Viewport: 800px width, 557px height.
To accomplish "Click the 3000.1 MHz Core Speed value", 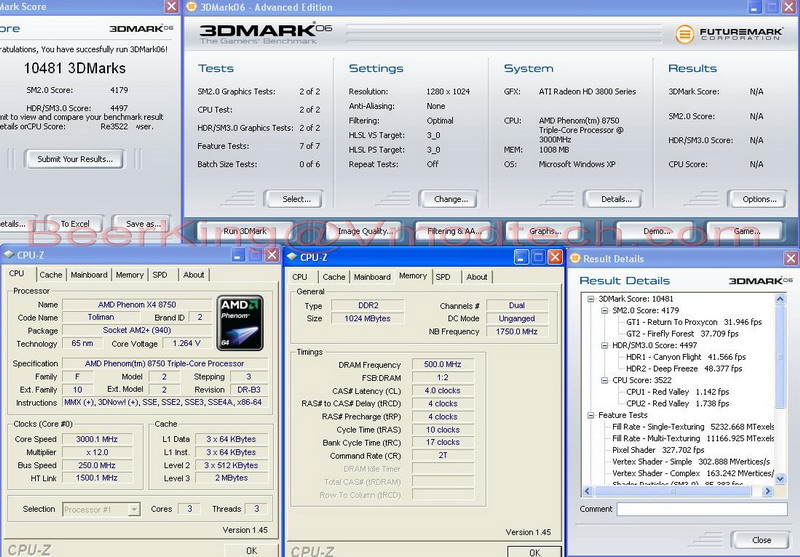I will pos(97,439).
